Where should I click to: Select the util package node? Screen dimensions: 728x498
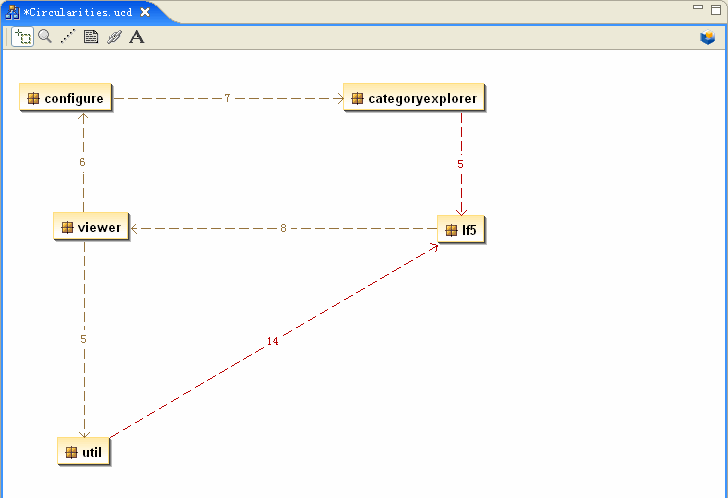84,451
